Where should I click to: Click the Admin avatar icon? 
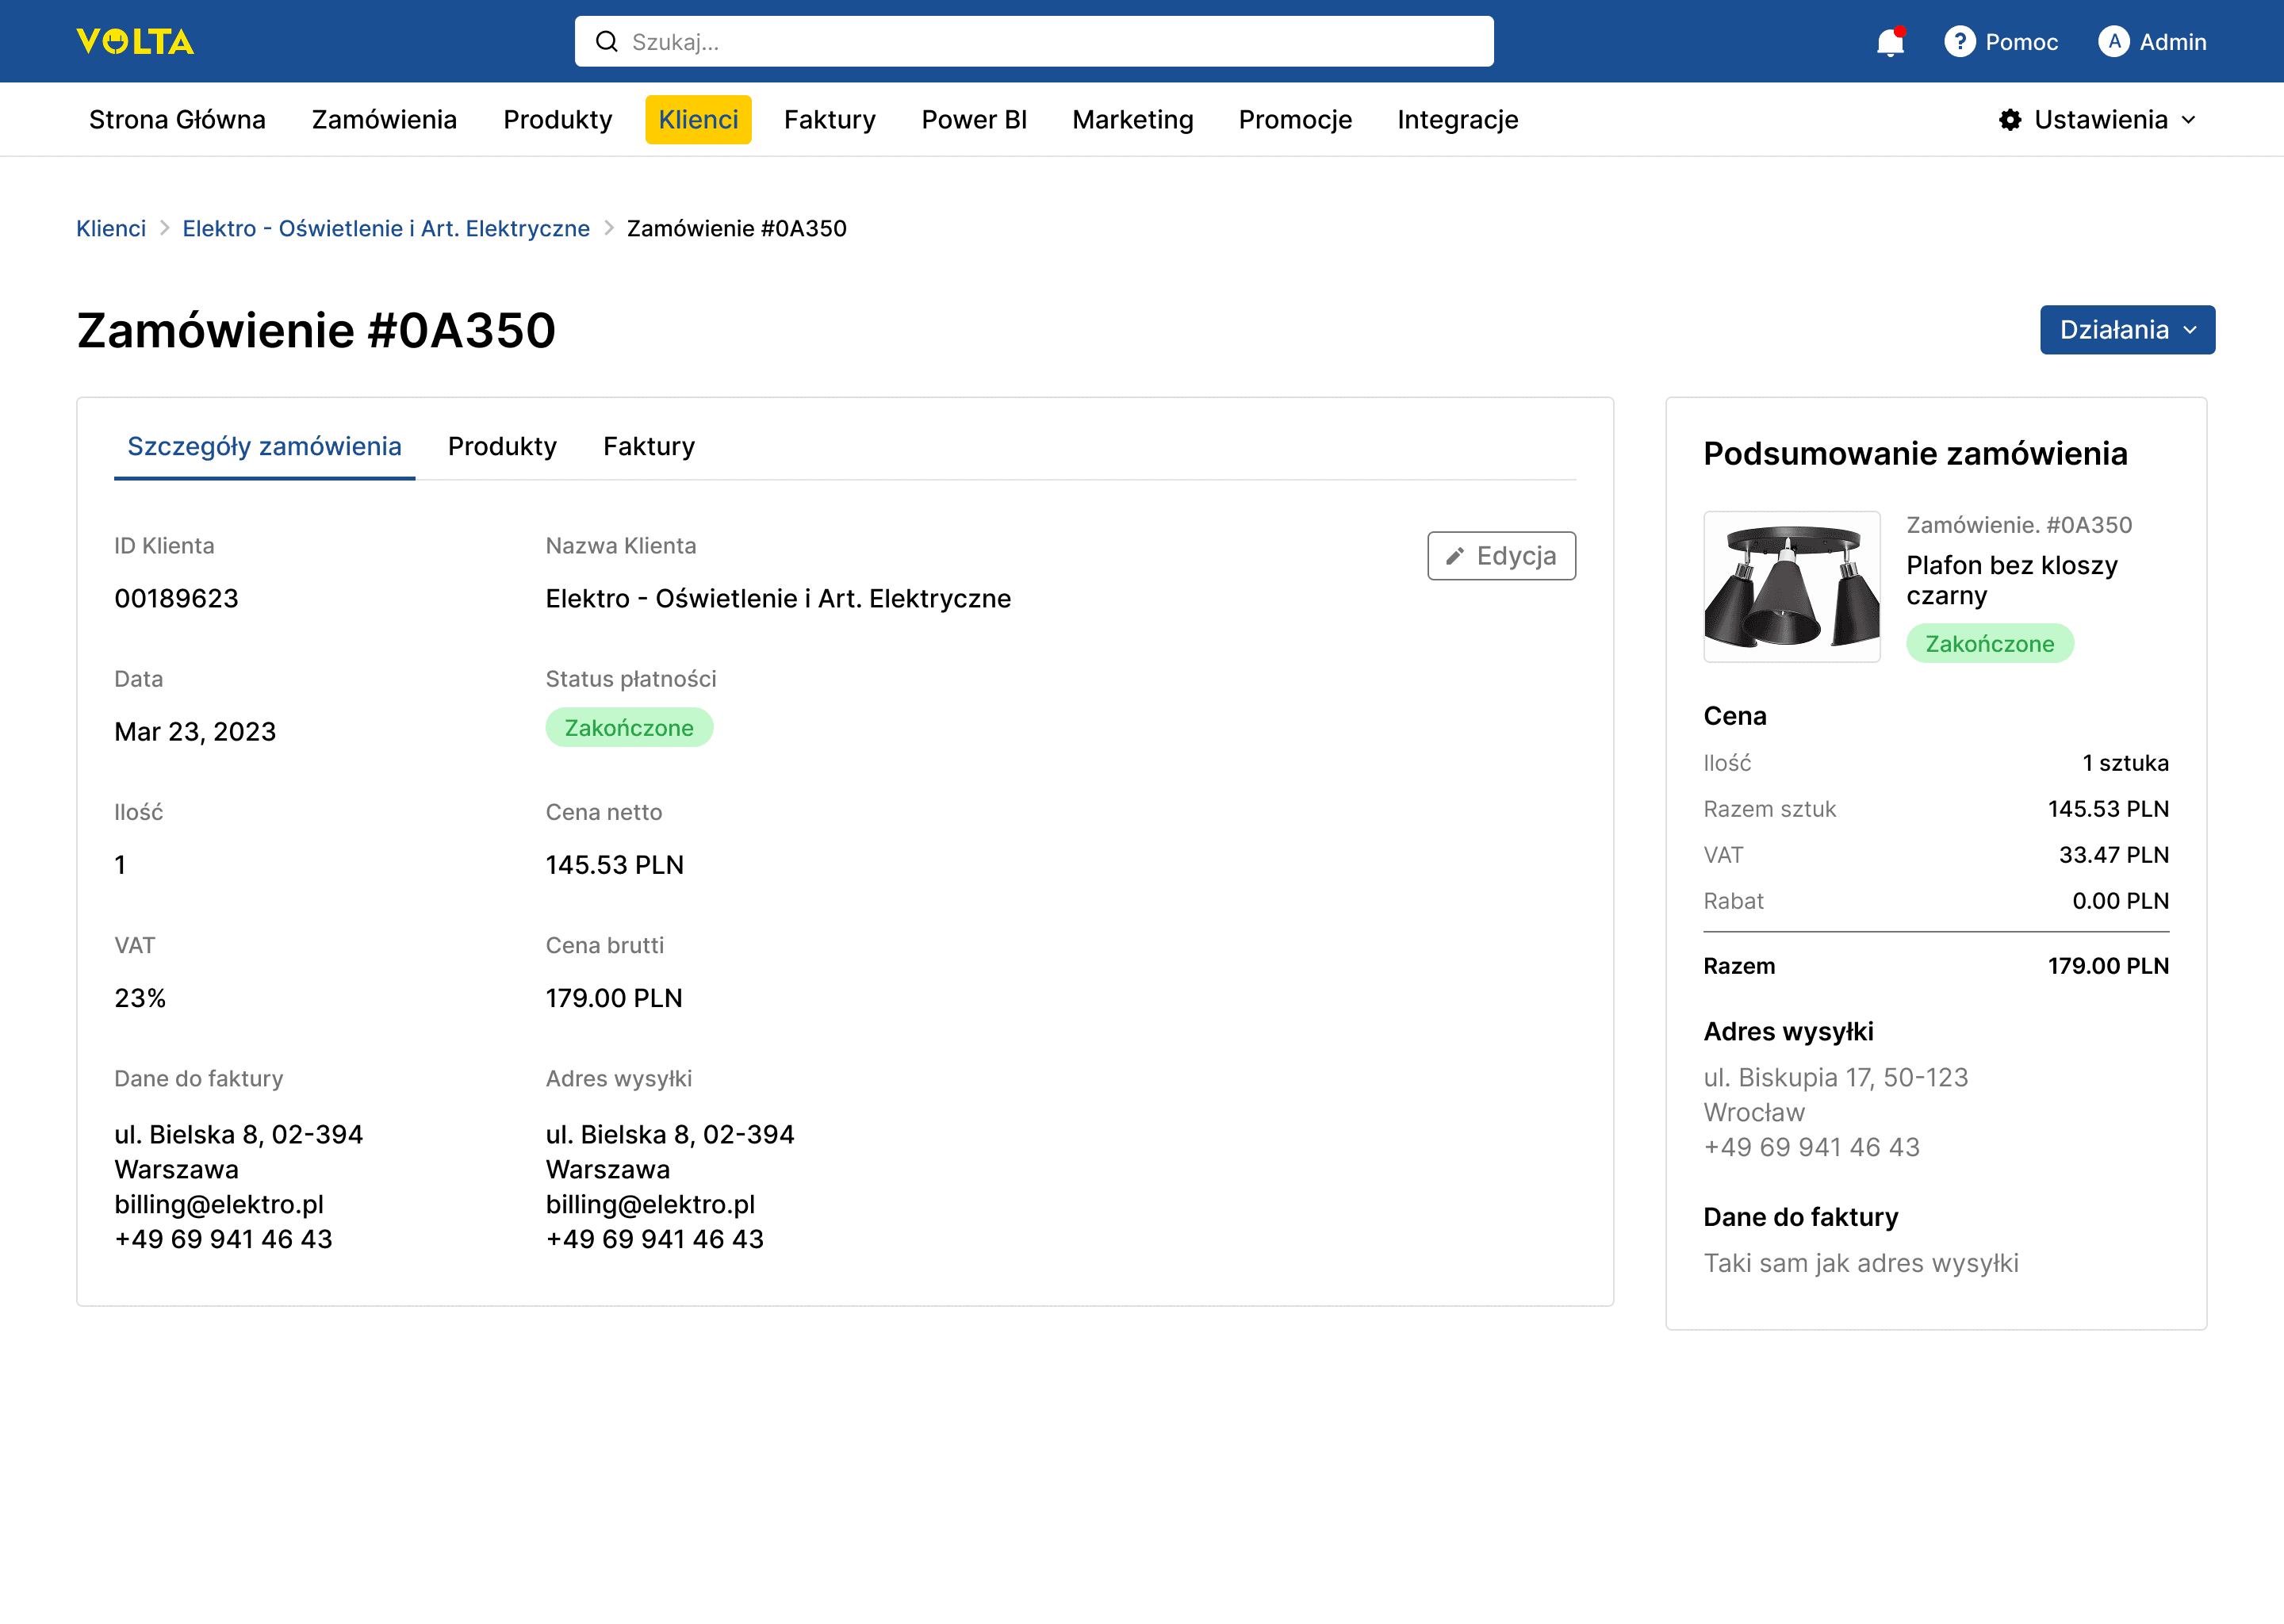click(x=2113, y=42)
